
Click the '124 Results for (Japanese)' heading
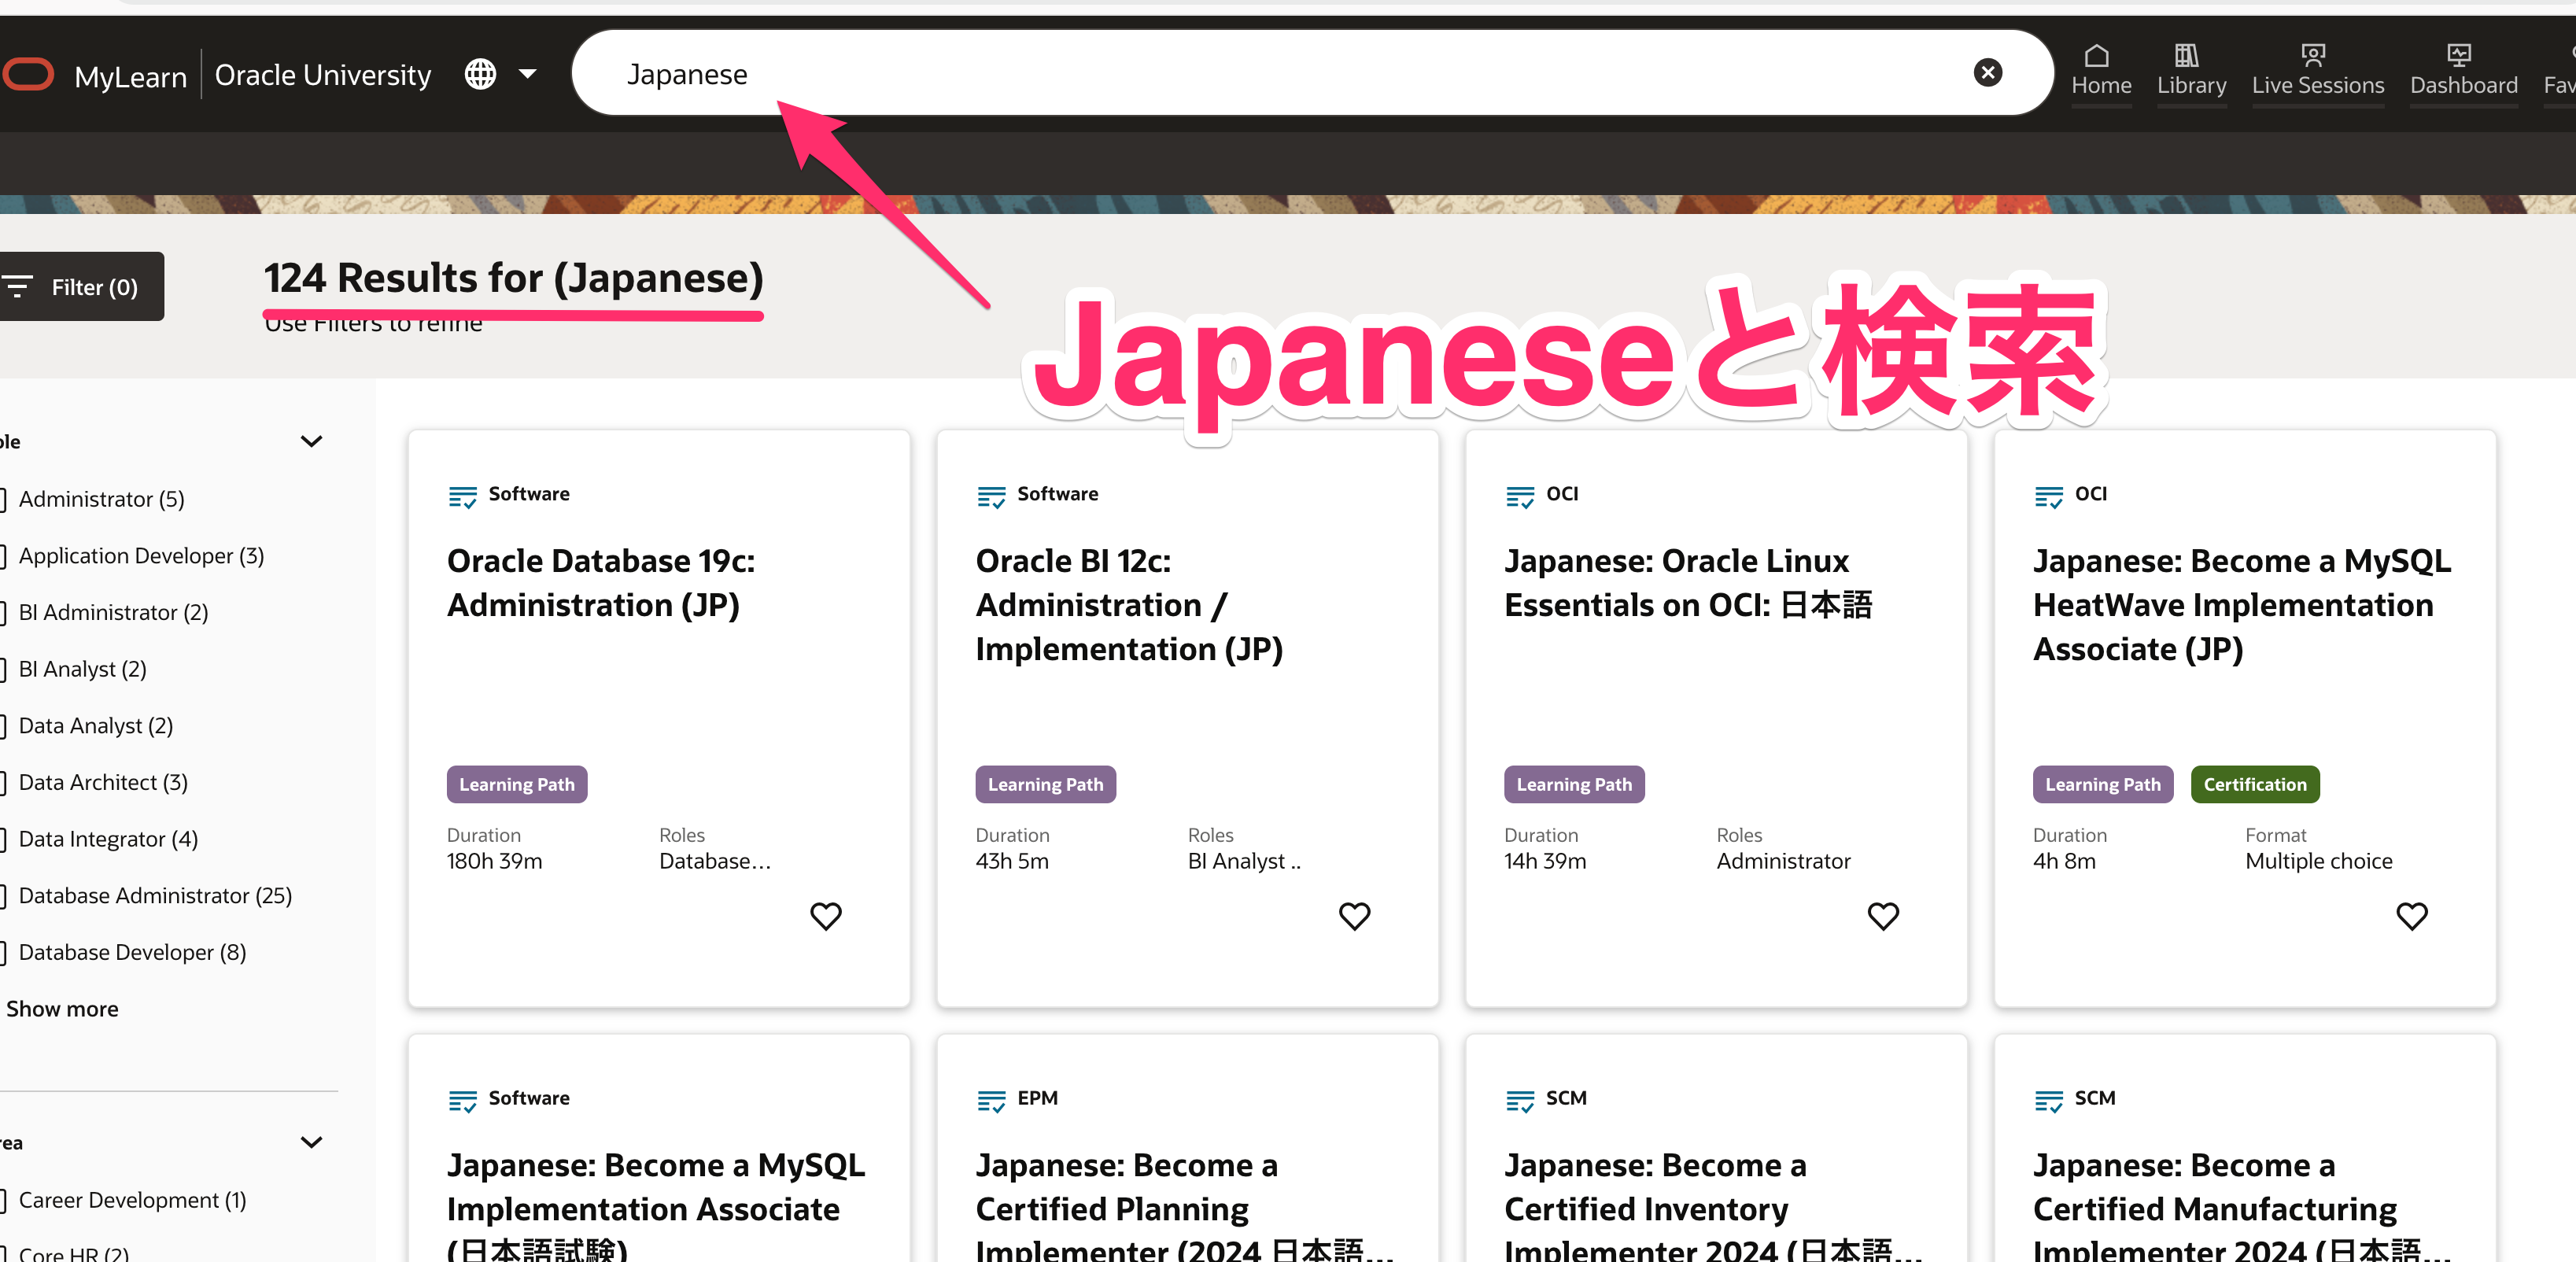tap(513, 278)
